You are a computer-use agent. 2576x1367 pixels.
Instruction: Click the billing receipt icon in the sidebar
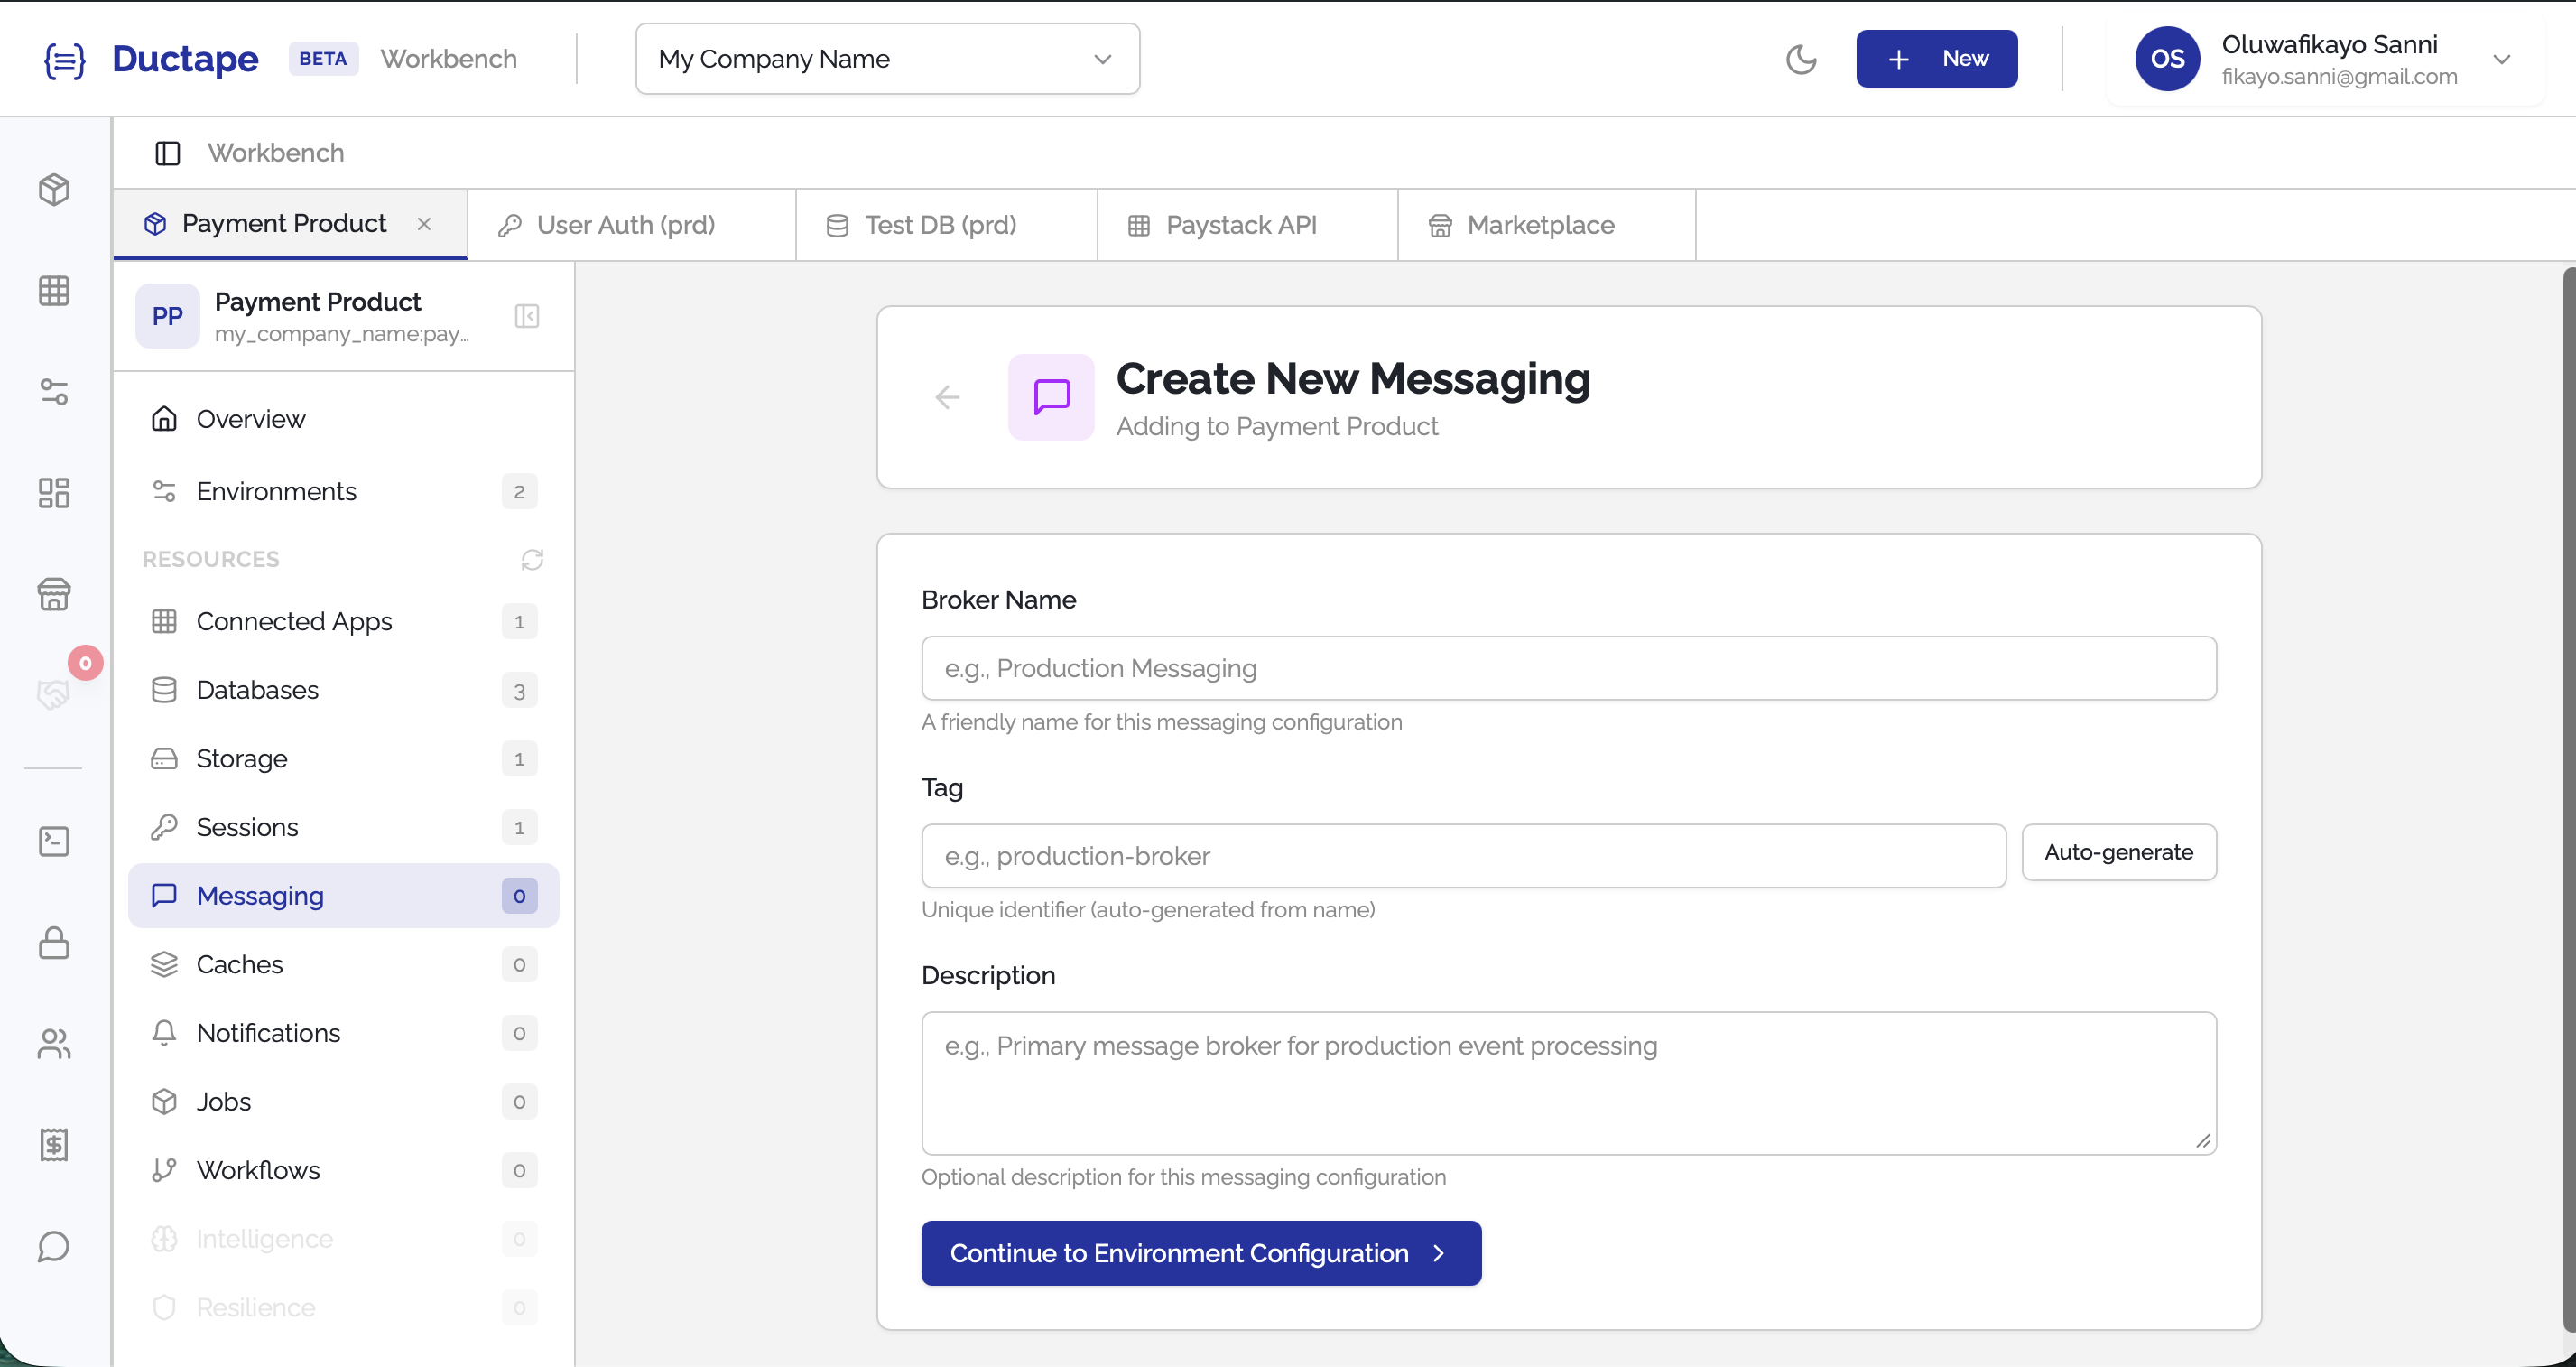[54, 1145]
